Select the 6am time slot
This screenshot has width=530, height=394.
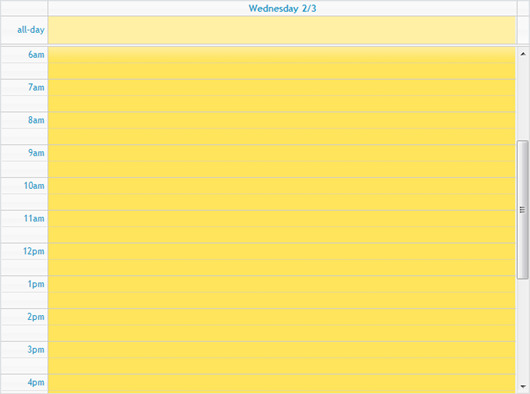click(282, 55)
